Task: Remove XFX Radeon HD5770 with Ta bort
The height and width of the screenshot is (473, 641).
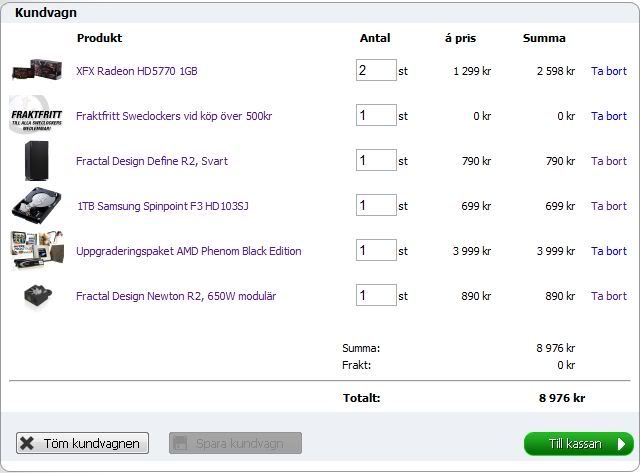Action: click(x=609, y=71)
